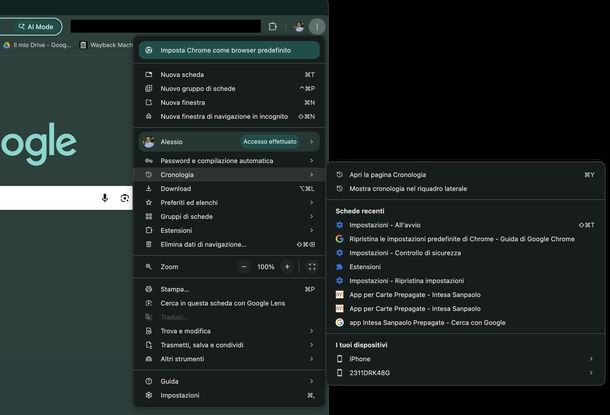Click the Google G icon beside Ripristina entry
This screenshot has height=415, width=610.
[x=340, y=239]
